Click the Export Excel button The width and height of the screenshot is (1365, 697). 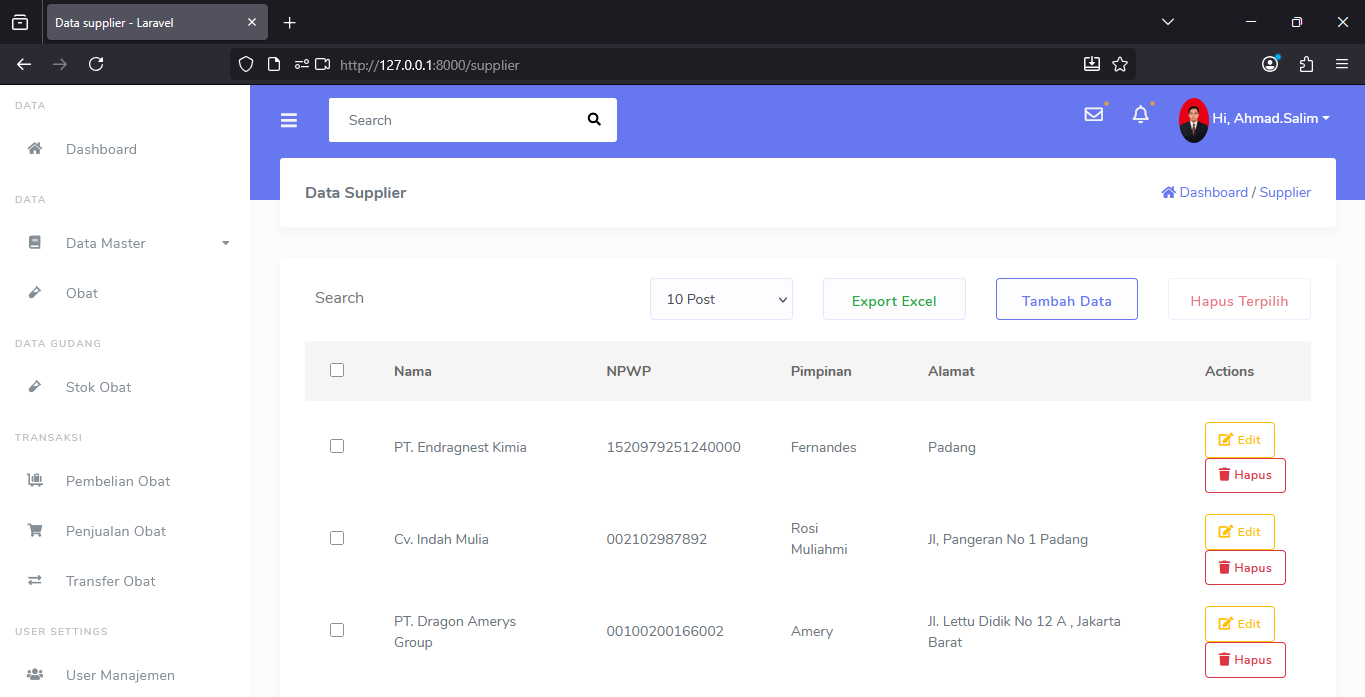tap(894, 300)
